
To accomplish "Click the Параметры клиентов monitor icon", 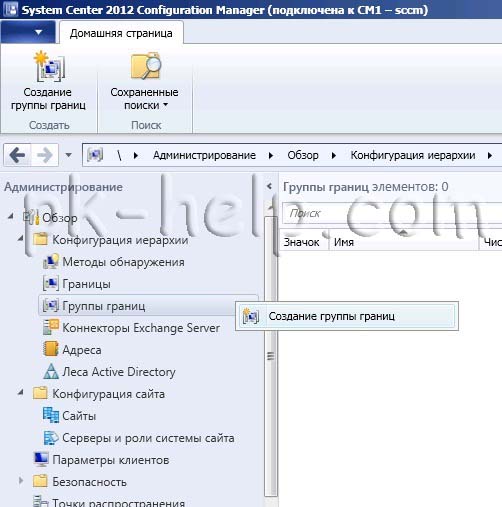I will pos(41,459).
